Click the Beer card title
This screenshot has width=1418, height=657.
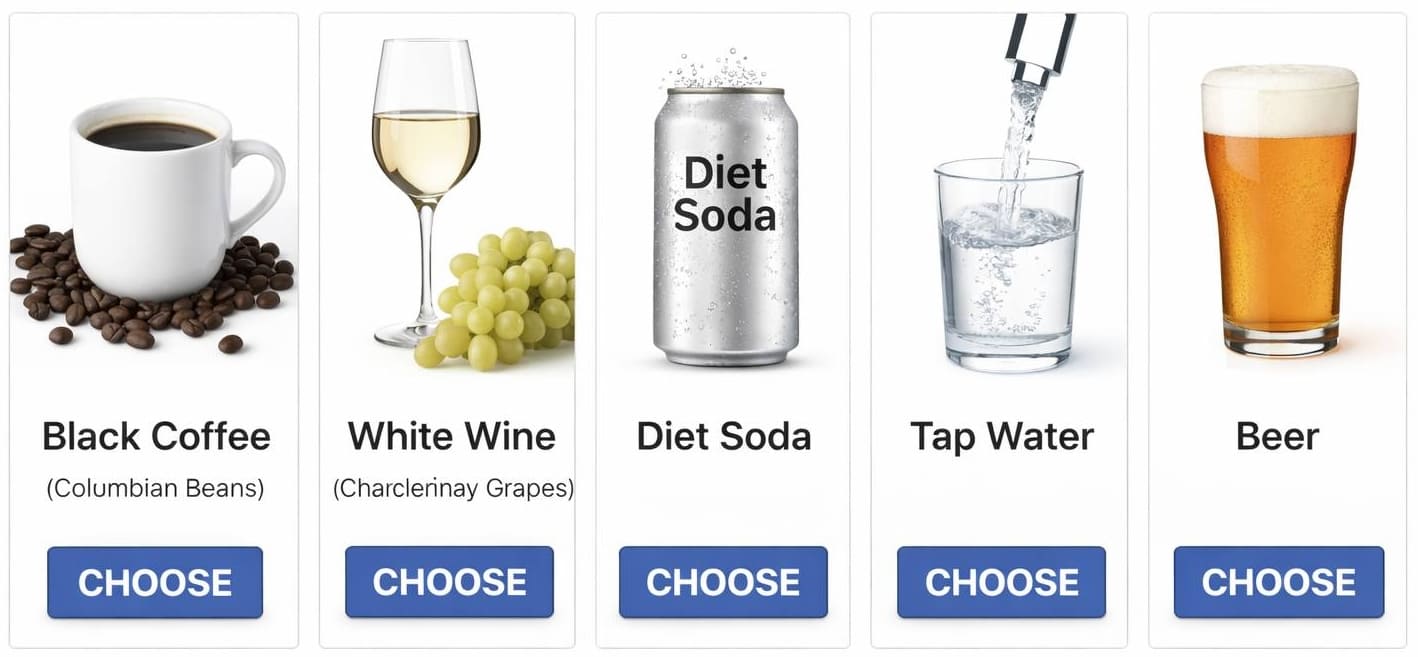point(1278,437)
